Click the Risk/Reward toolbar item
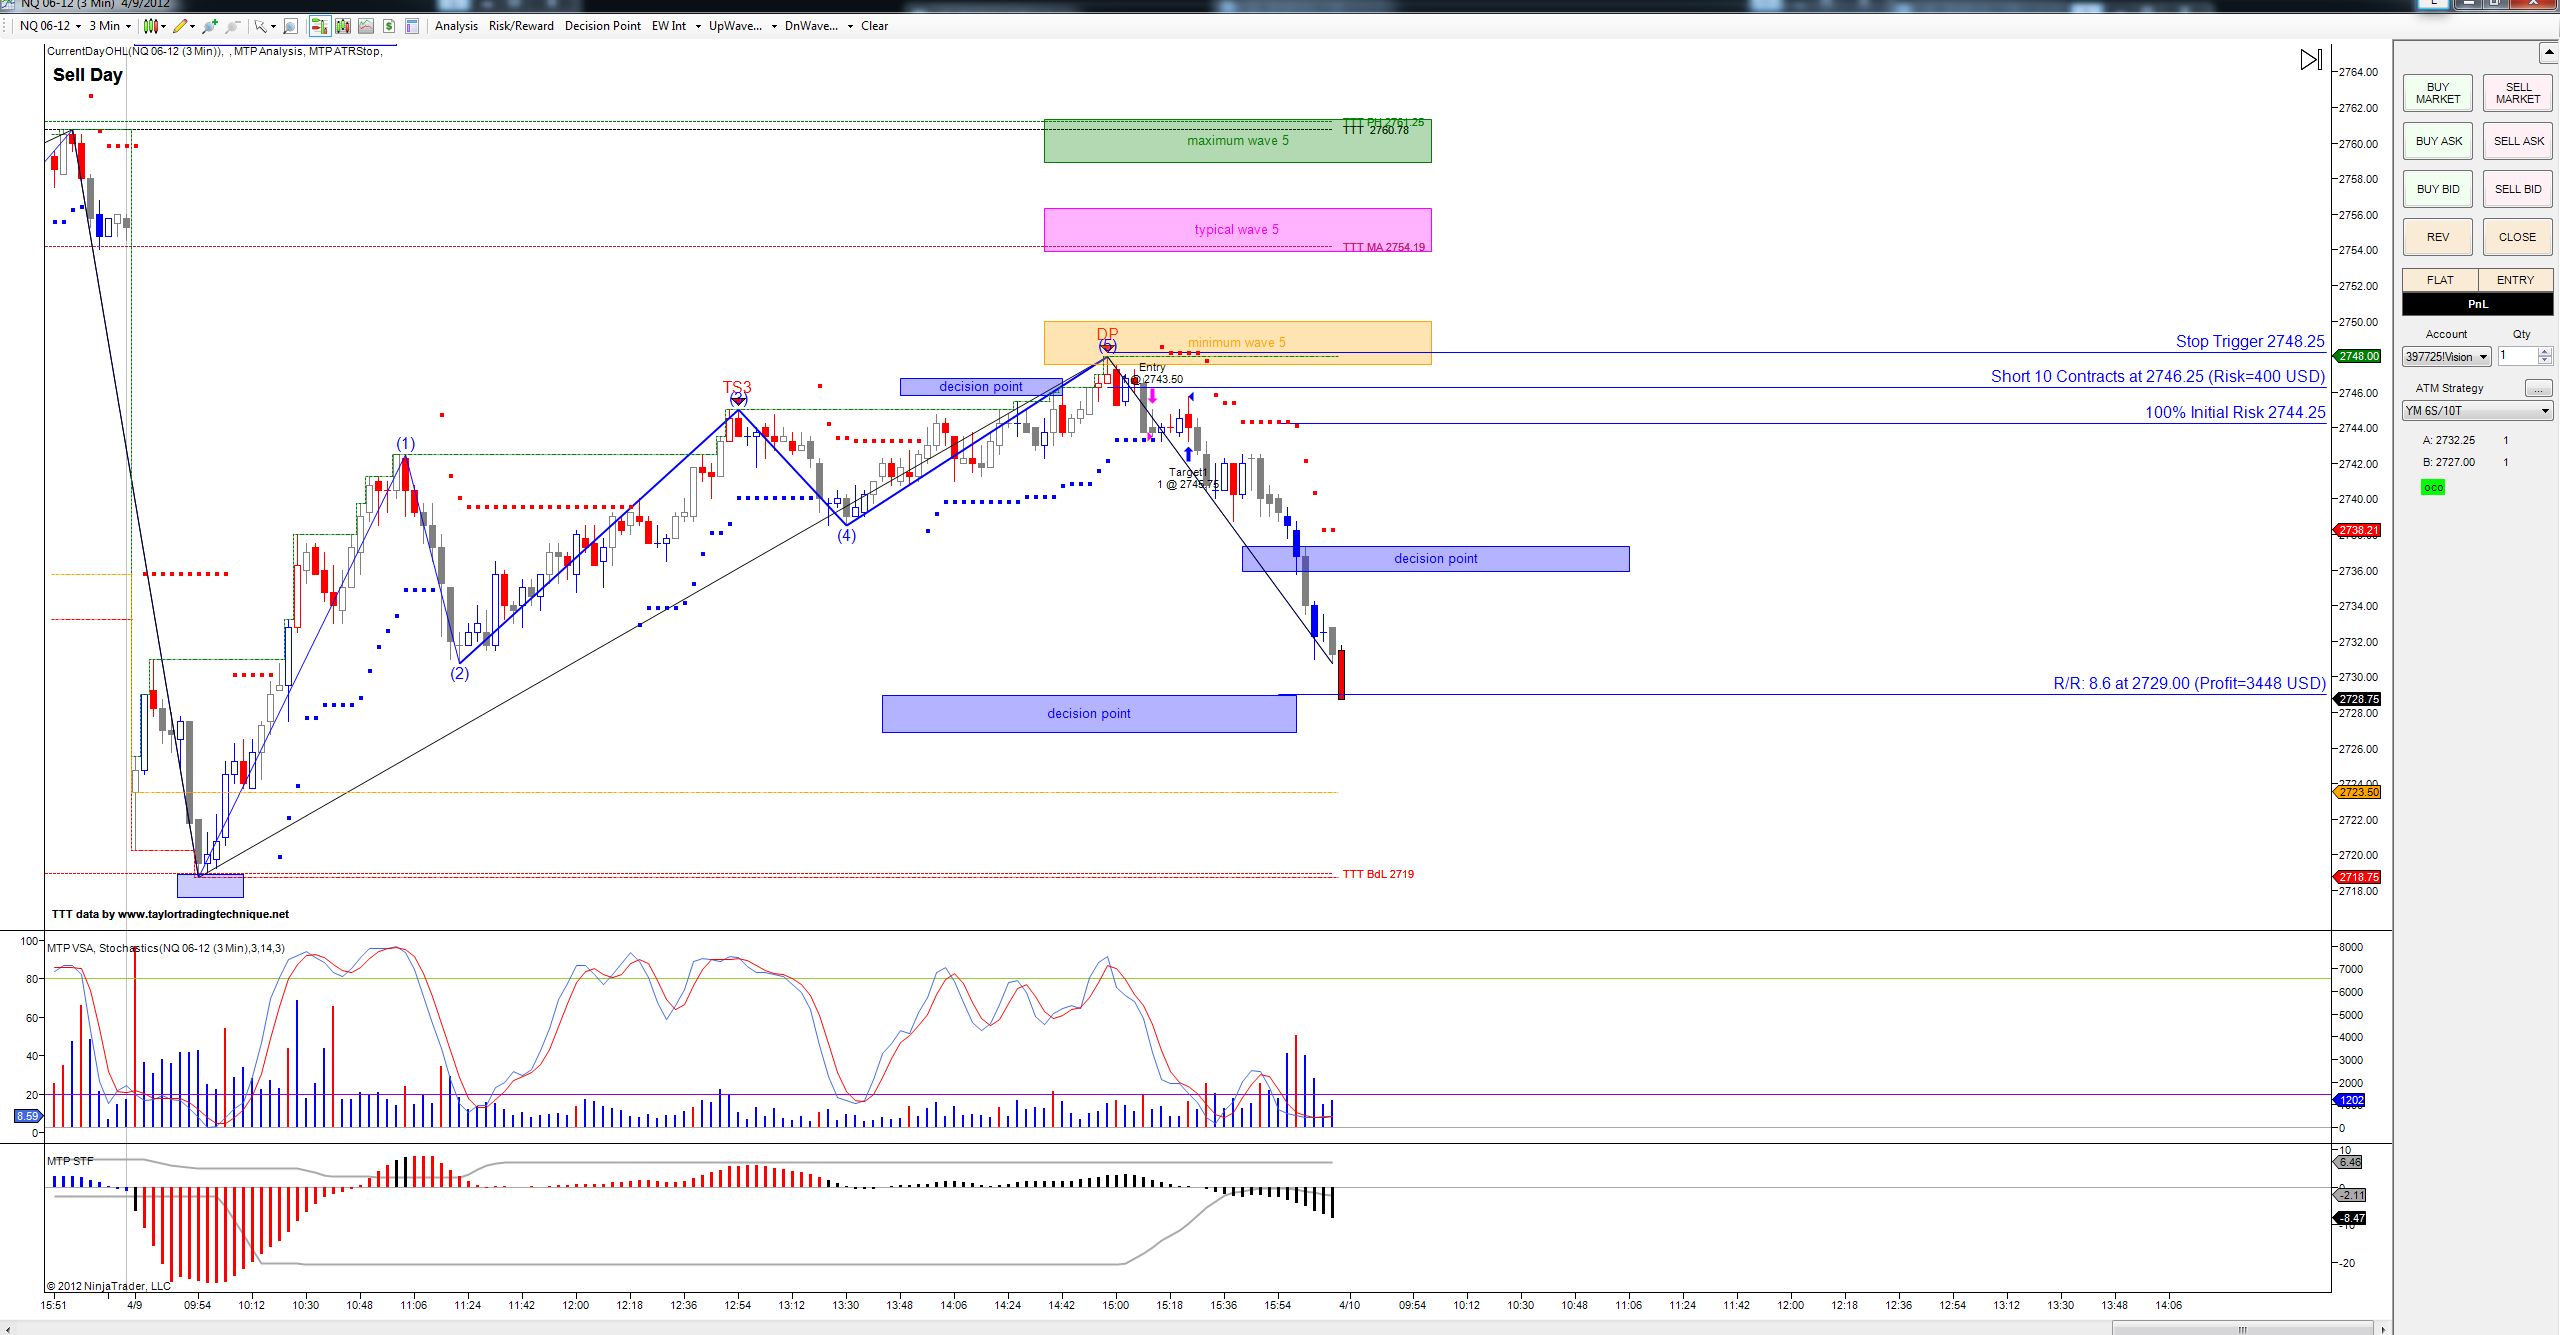The image size is (2560, 1335). pos(521,26)
